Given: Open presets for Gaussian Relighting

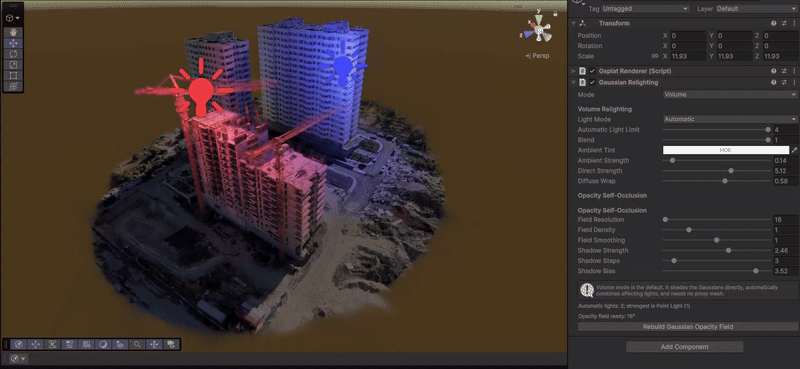Looking at the screenshot, I should point(784,82).
